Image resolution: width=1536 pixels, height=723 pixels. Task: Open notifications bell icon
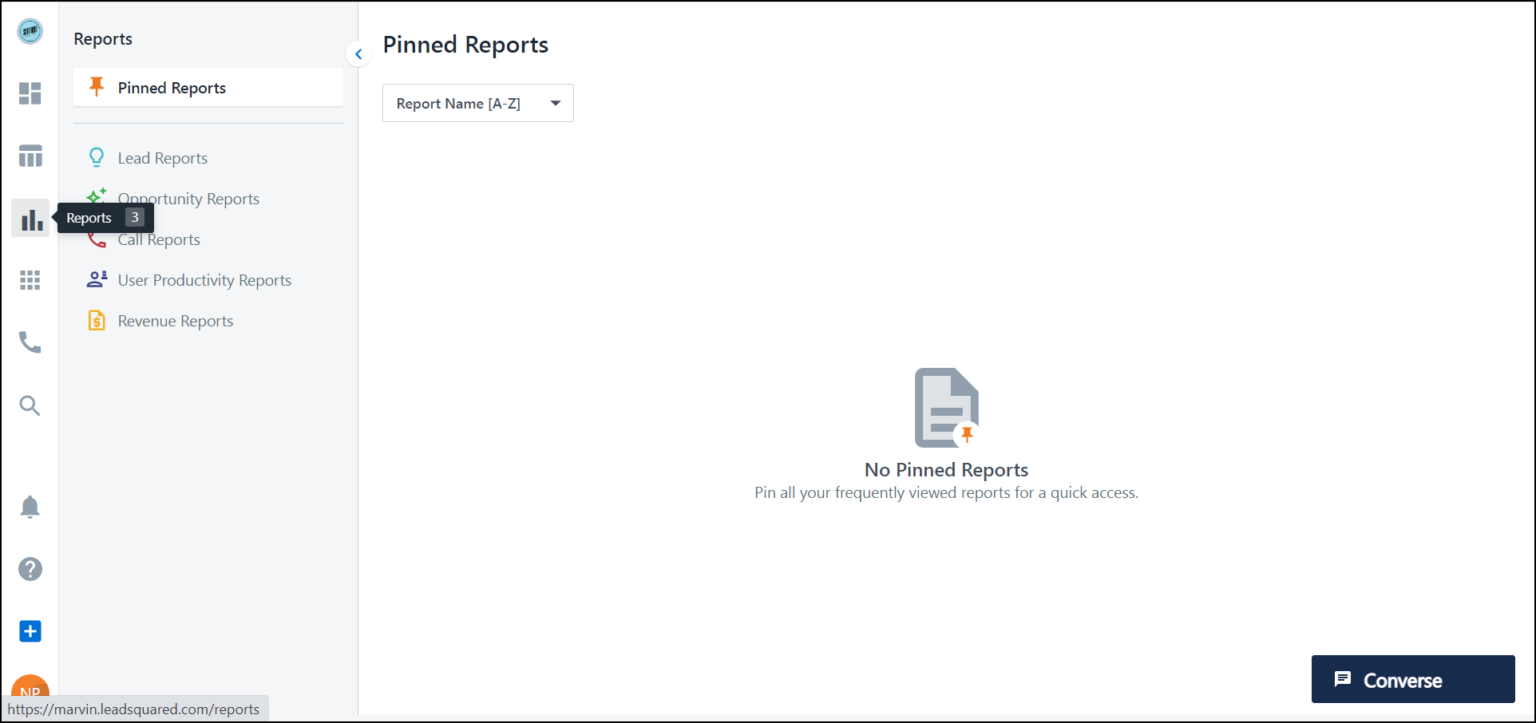[x=30, y=507]
